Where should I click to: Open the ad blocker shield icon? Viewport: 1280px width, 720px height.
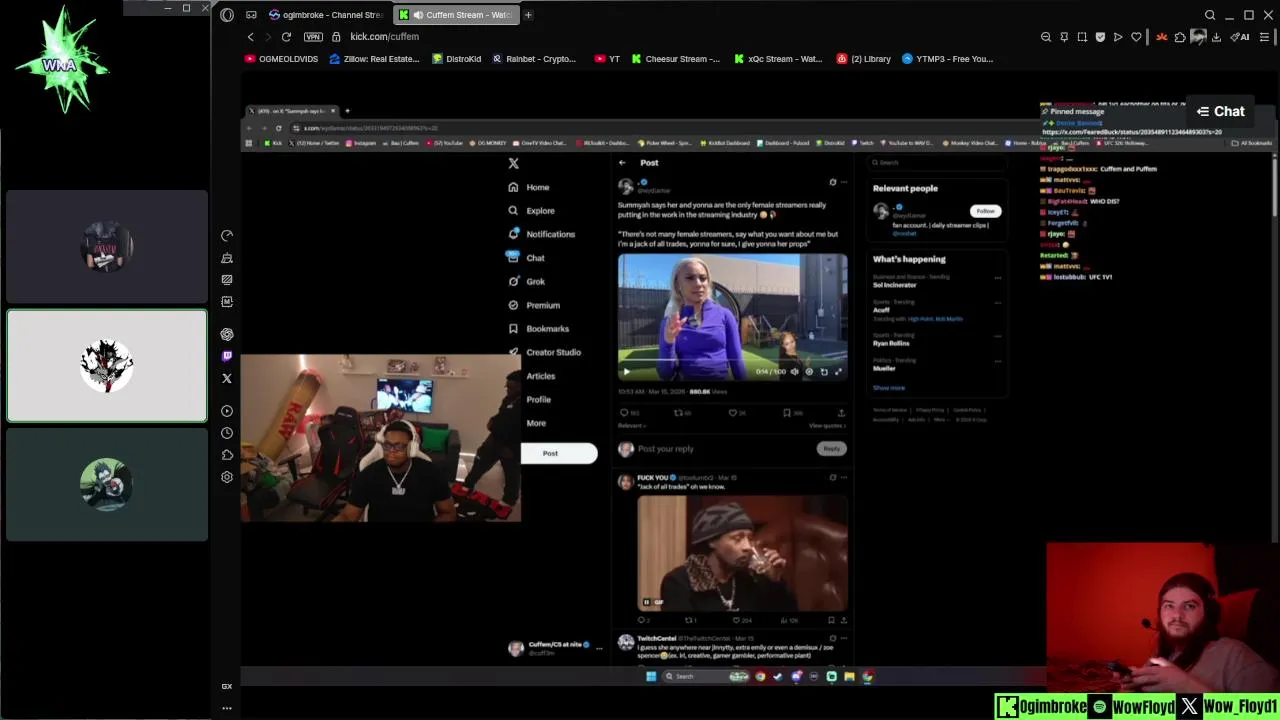pos(1100,37)
